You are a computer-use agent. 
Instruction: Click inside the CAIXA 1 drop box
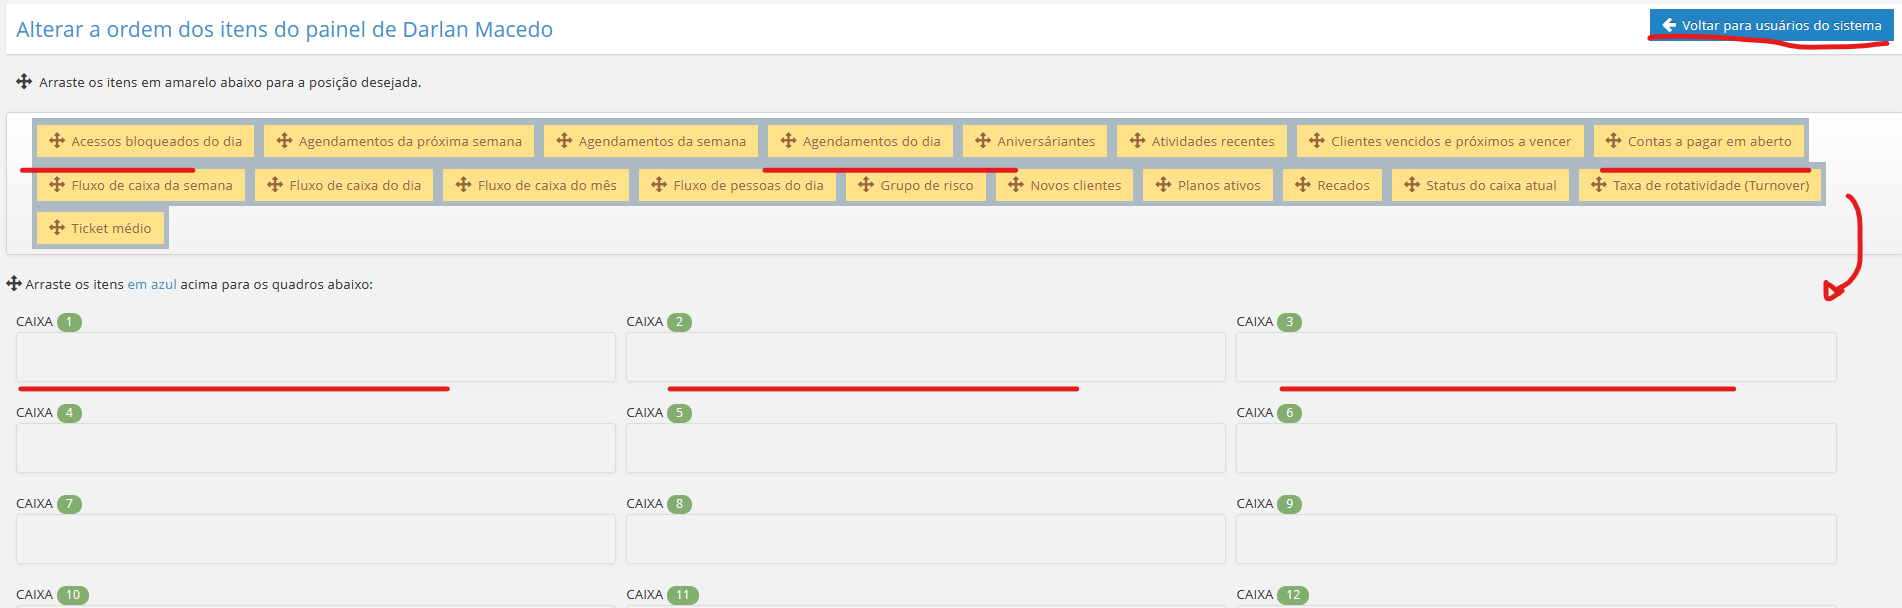(x=315, y=357)
